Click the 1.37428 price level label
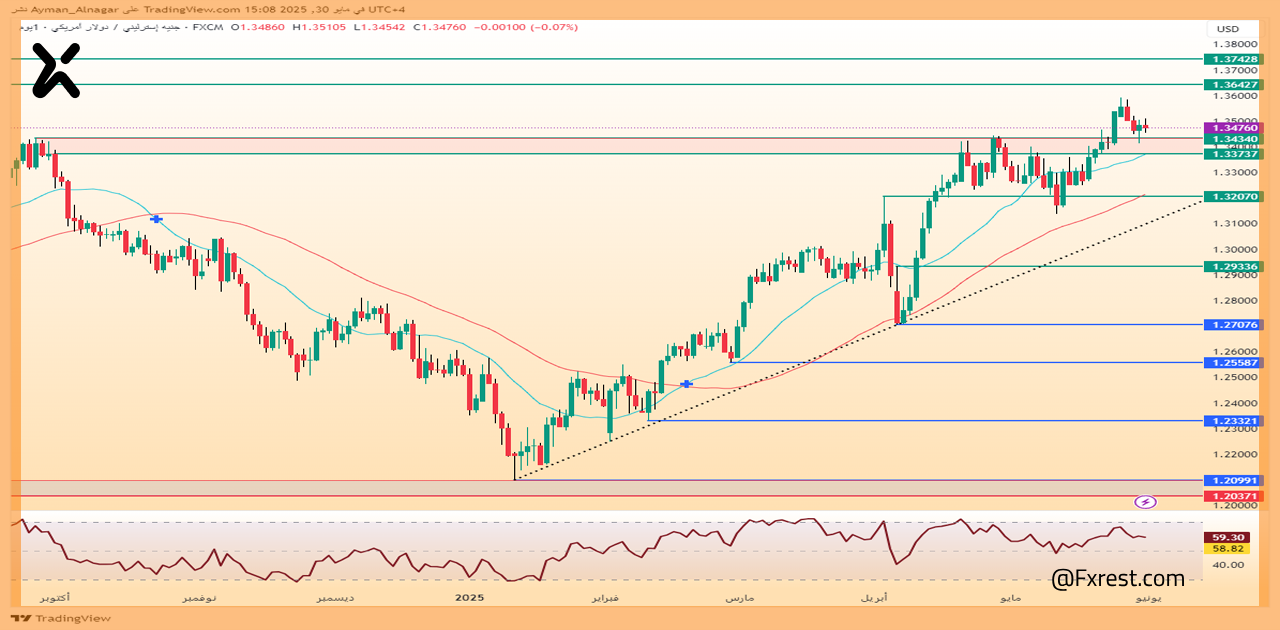This screenshot has width=1280, height=630. click(x=1235, y=60)
